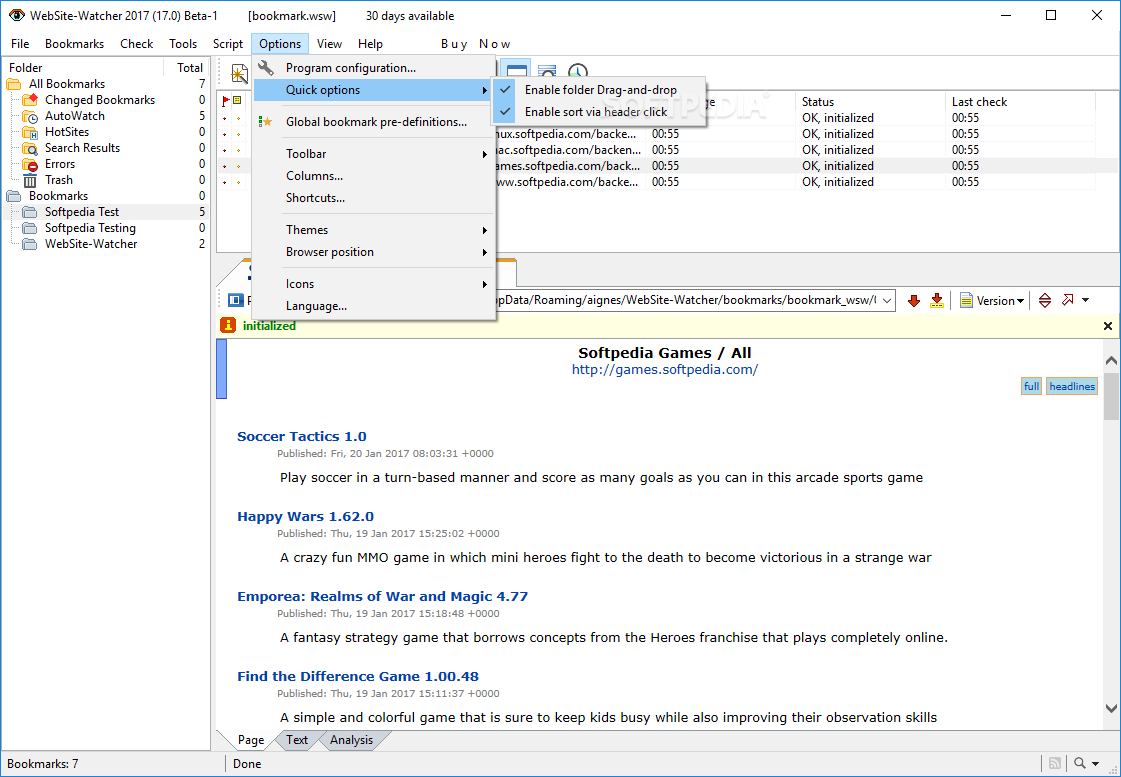Expand the Icons submenu

(x=374, y=284)
